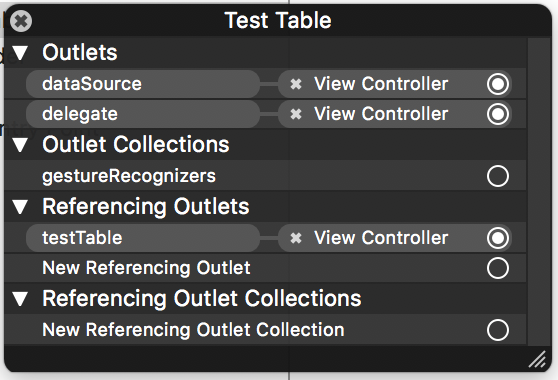
Task: Close the Test Table connections panel
Action: coord(21,21)
